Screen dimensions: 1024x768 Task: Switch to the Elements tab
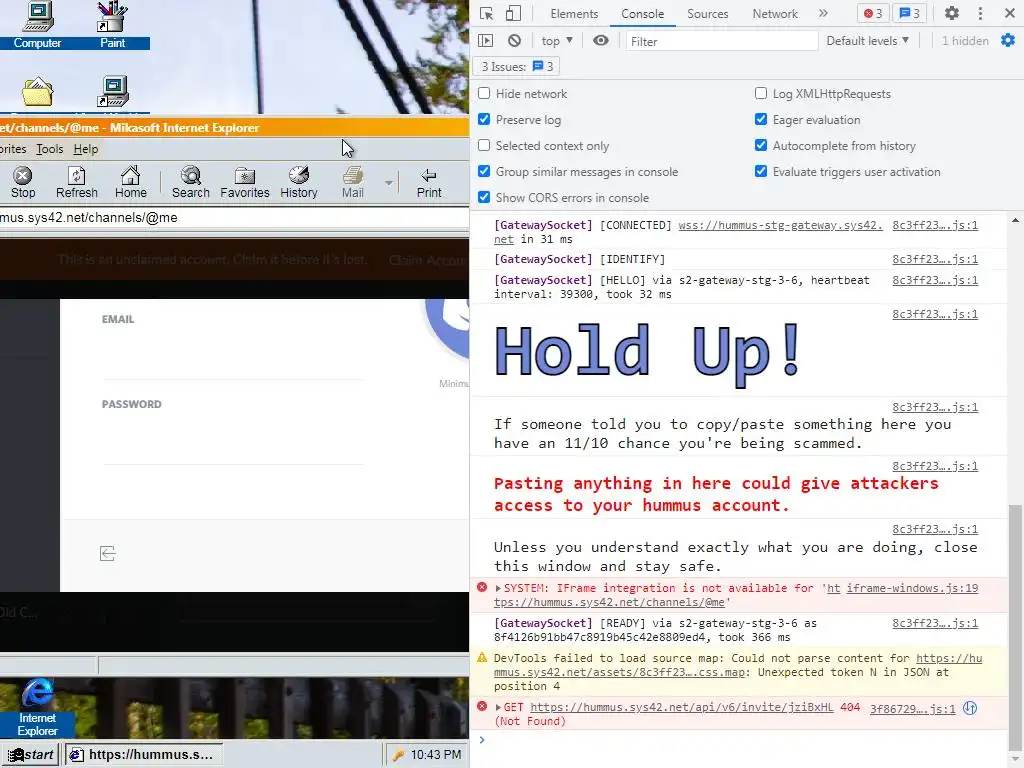click(x=574, y=14)
